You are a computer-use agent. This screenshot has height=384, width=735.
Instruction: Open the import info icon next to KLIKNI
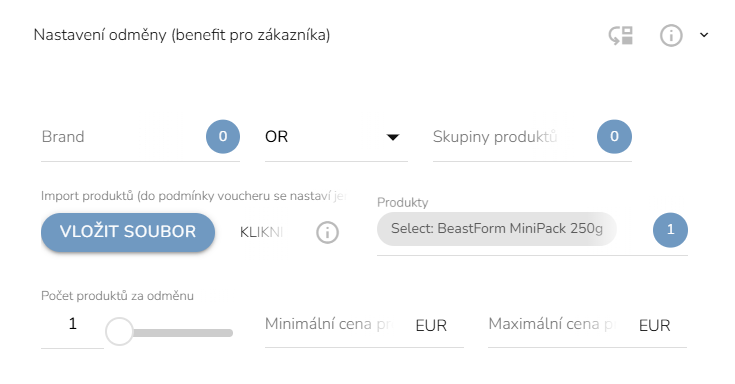tap(327, 232)
